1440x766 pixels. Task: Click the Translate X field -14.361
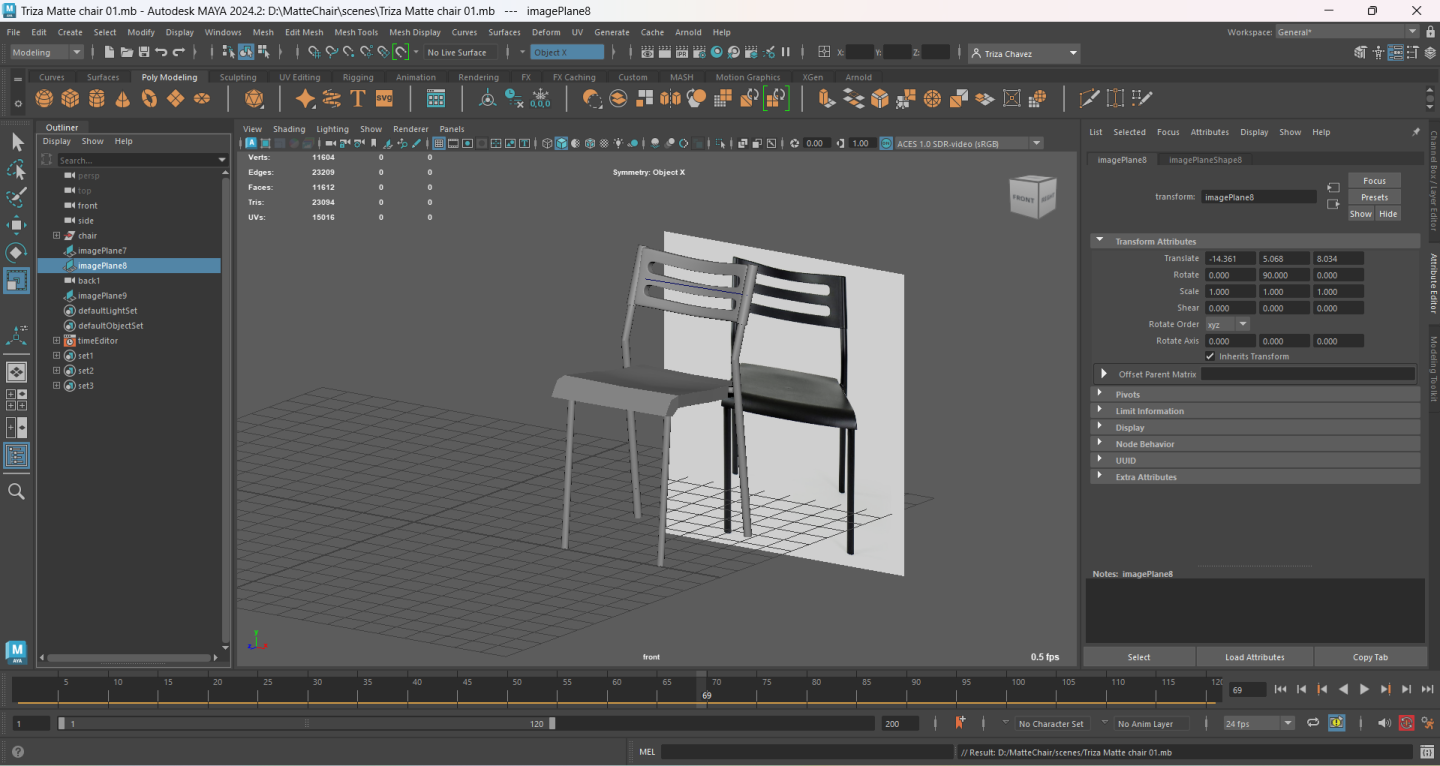pos(1230,259)
